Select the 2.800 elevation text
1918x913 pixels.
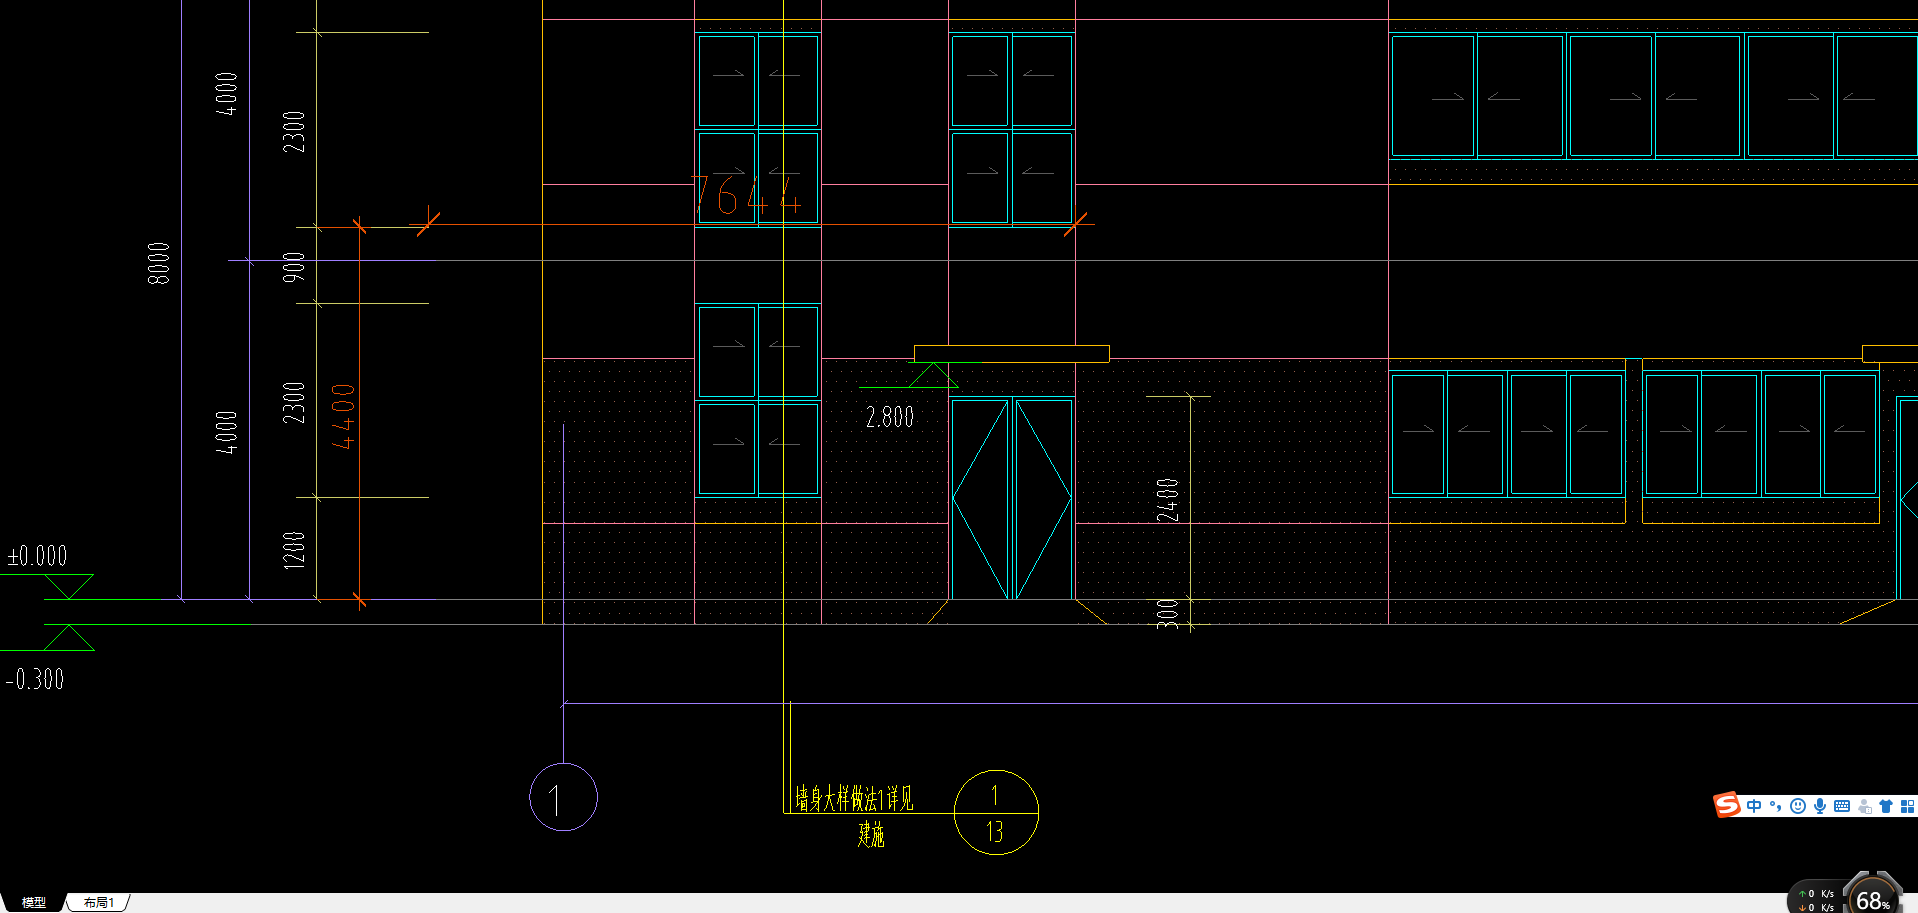click(x=890, y=417)
